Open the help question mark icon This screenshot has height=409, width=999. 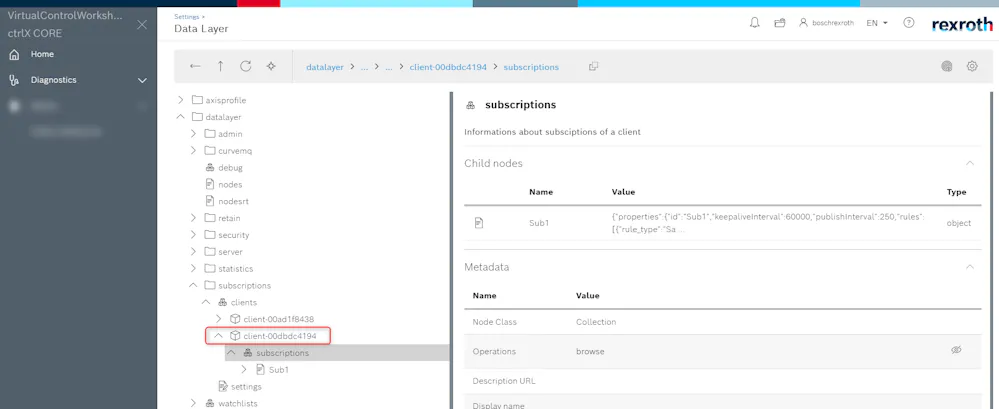909,23
